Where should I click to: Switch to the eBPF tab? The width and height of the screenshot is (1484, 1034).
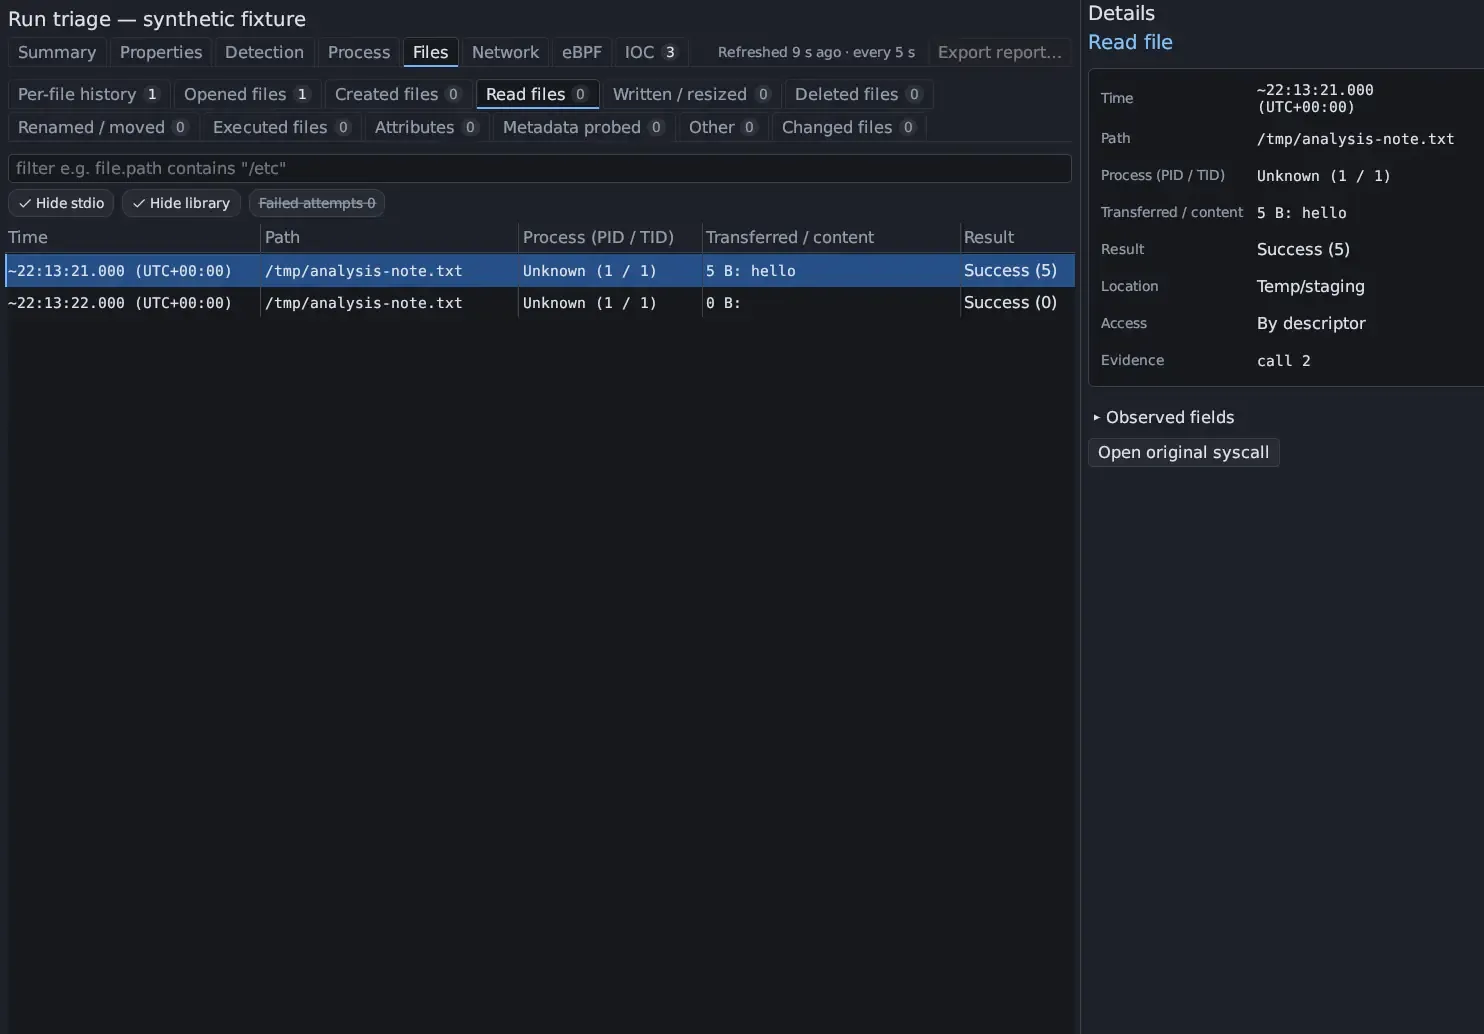tap(582, 52)
